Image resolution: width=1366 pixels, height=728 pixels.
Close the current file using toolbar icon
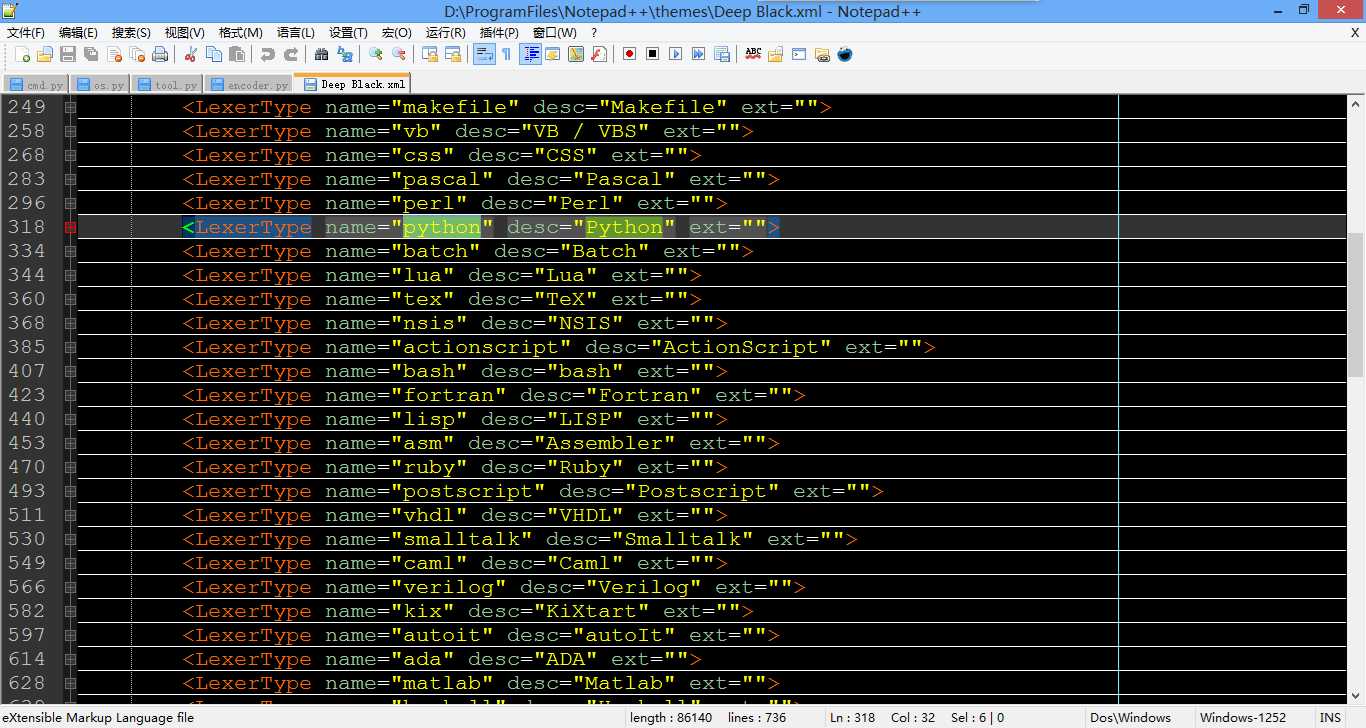tap(114, 54)
